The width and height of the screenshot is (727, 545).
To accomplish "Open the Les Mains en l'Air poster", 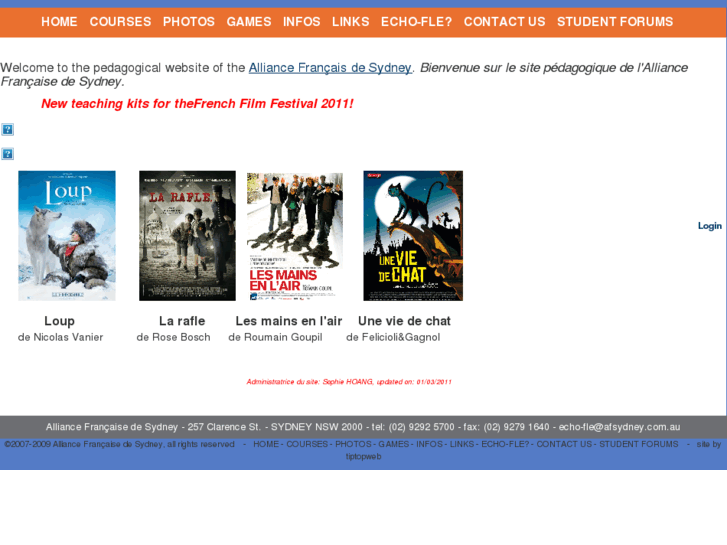I will (295, 237).
